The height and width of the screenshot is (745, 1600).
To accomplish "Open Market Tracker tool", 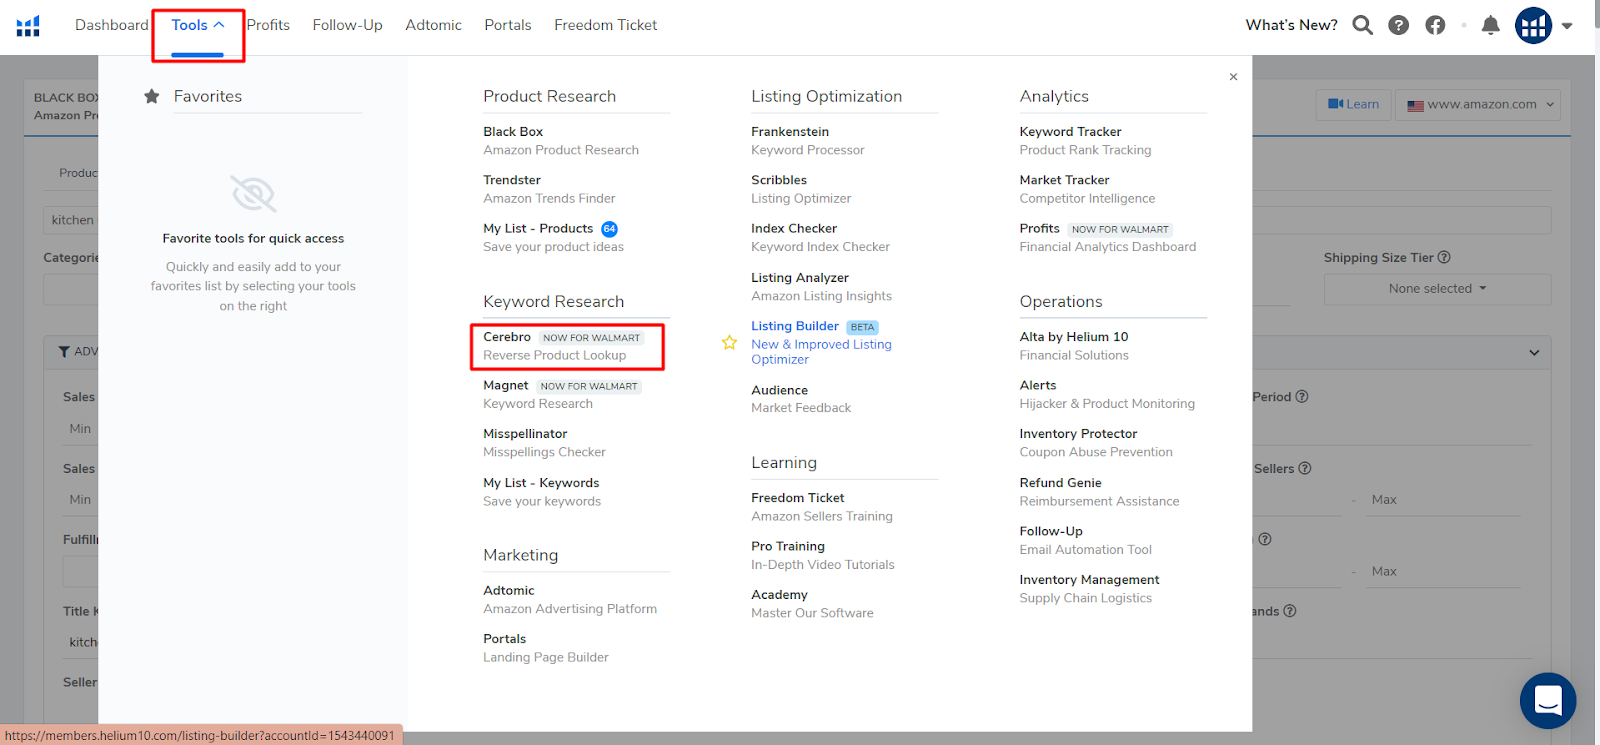I will click(1087, 189).
